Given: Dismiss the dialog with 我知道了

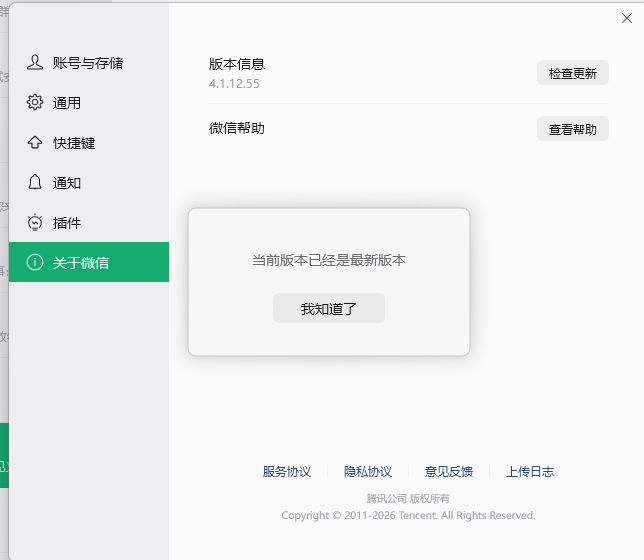Looking at the screenshot, I should coord(329,308).
